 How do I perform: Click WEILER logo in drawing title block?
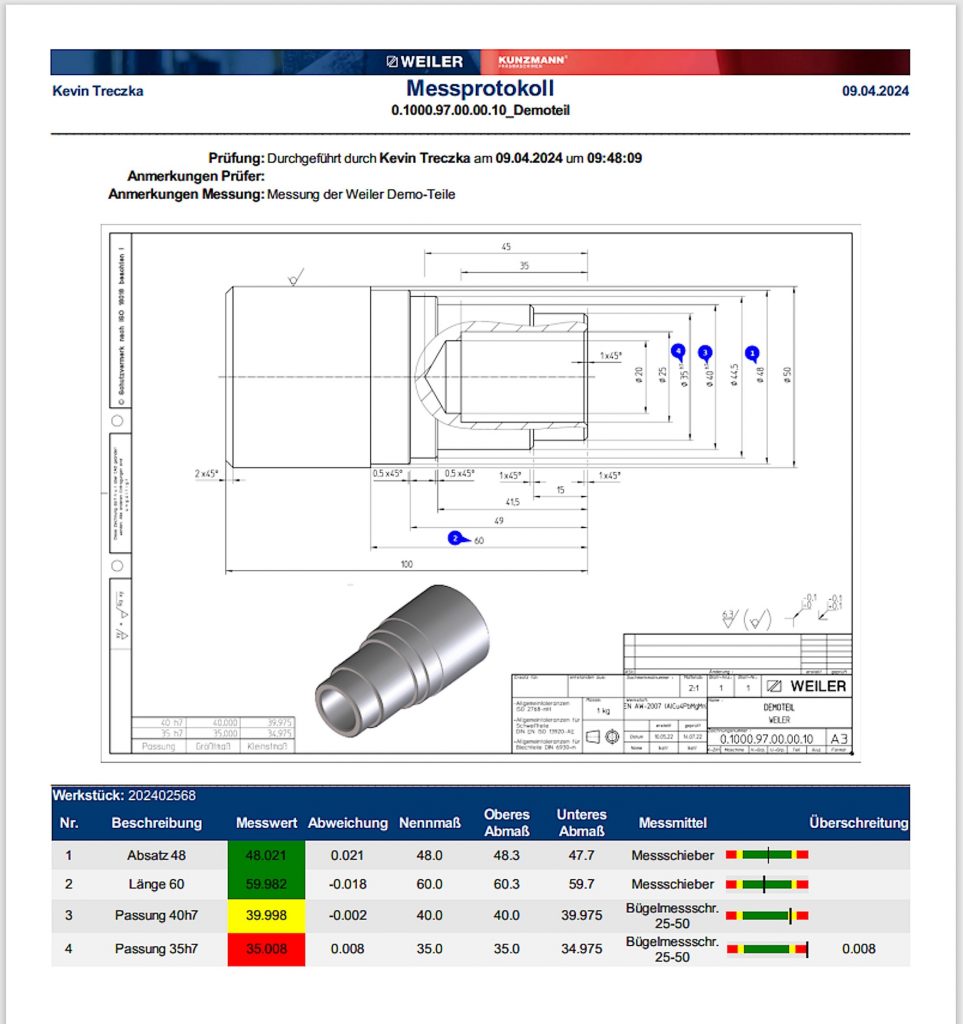806,686
